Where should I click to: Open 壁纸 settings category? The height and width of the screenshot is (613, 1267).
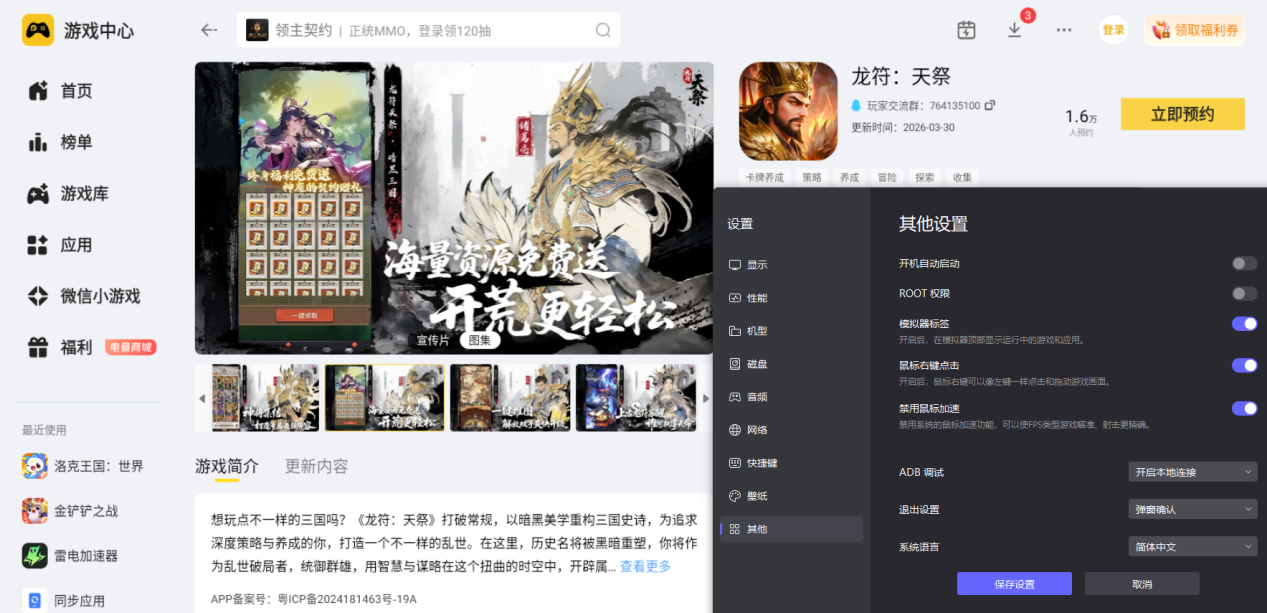coord(791,496)
